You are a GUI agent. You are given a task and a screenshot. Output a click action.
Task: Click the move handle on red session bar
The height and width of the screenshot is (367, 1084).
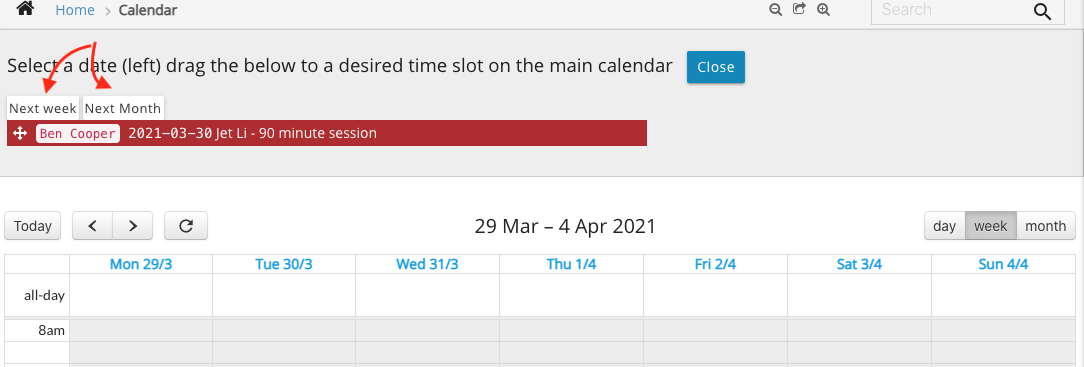[20, 133]
